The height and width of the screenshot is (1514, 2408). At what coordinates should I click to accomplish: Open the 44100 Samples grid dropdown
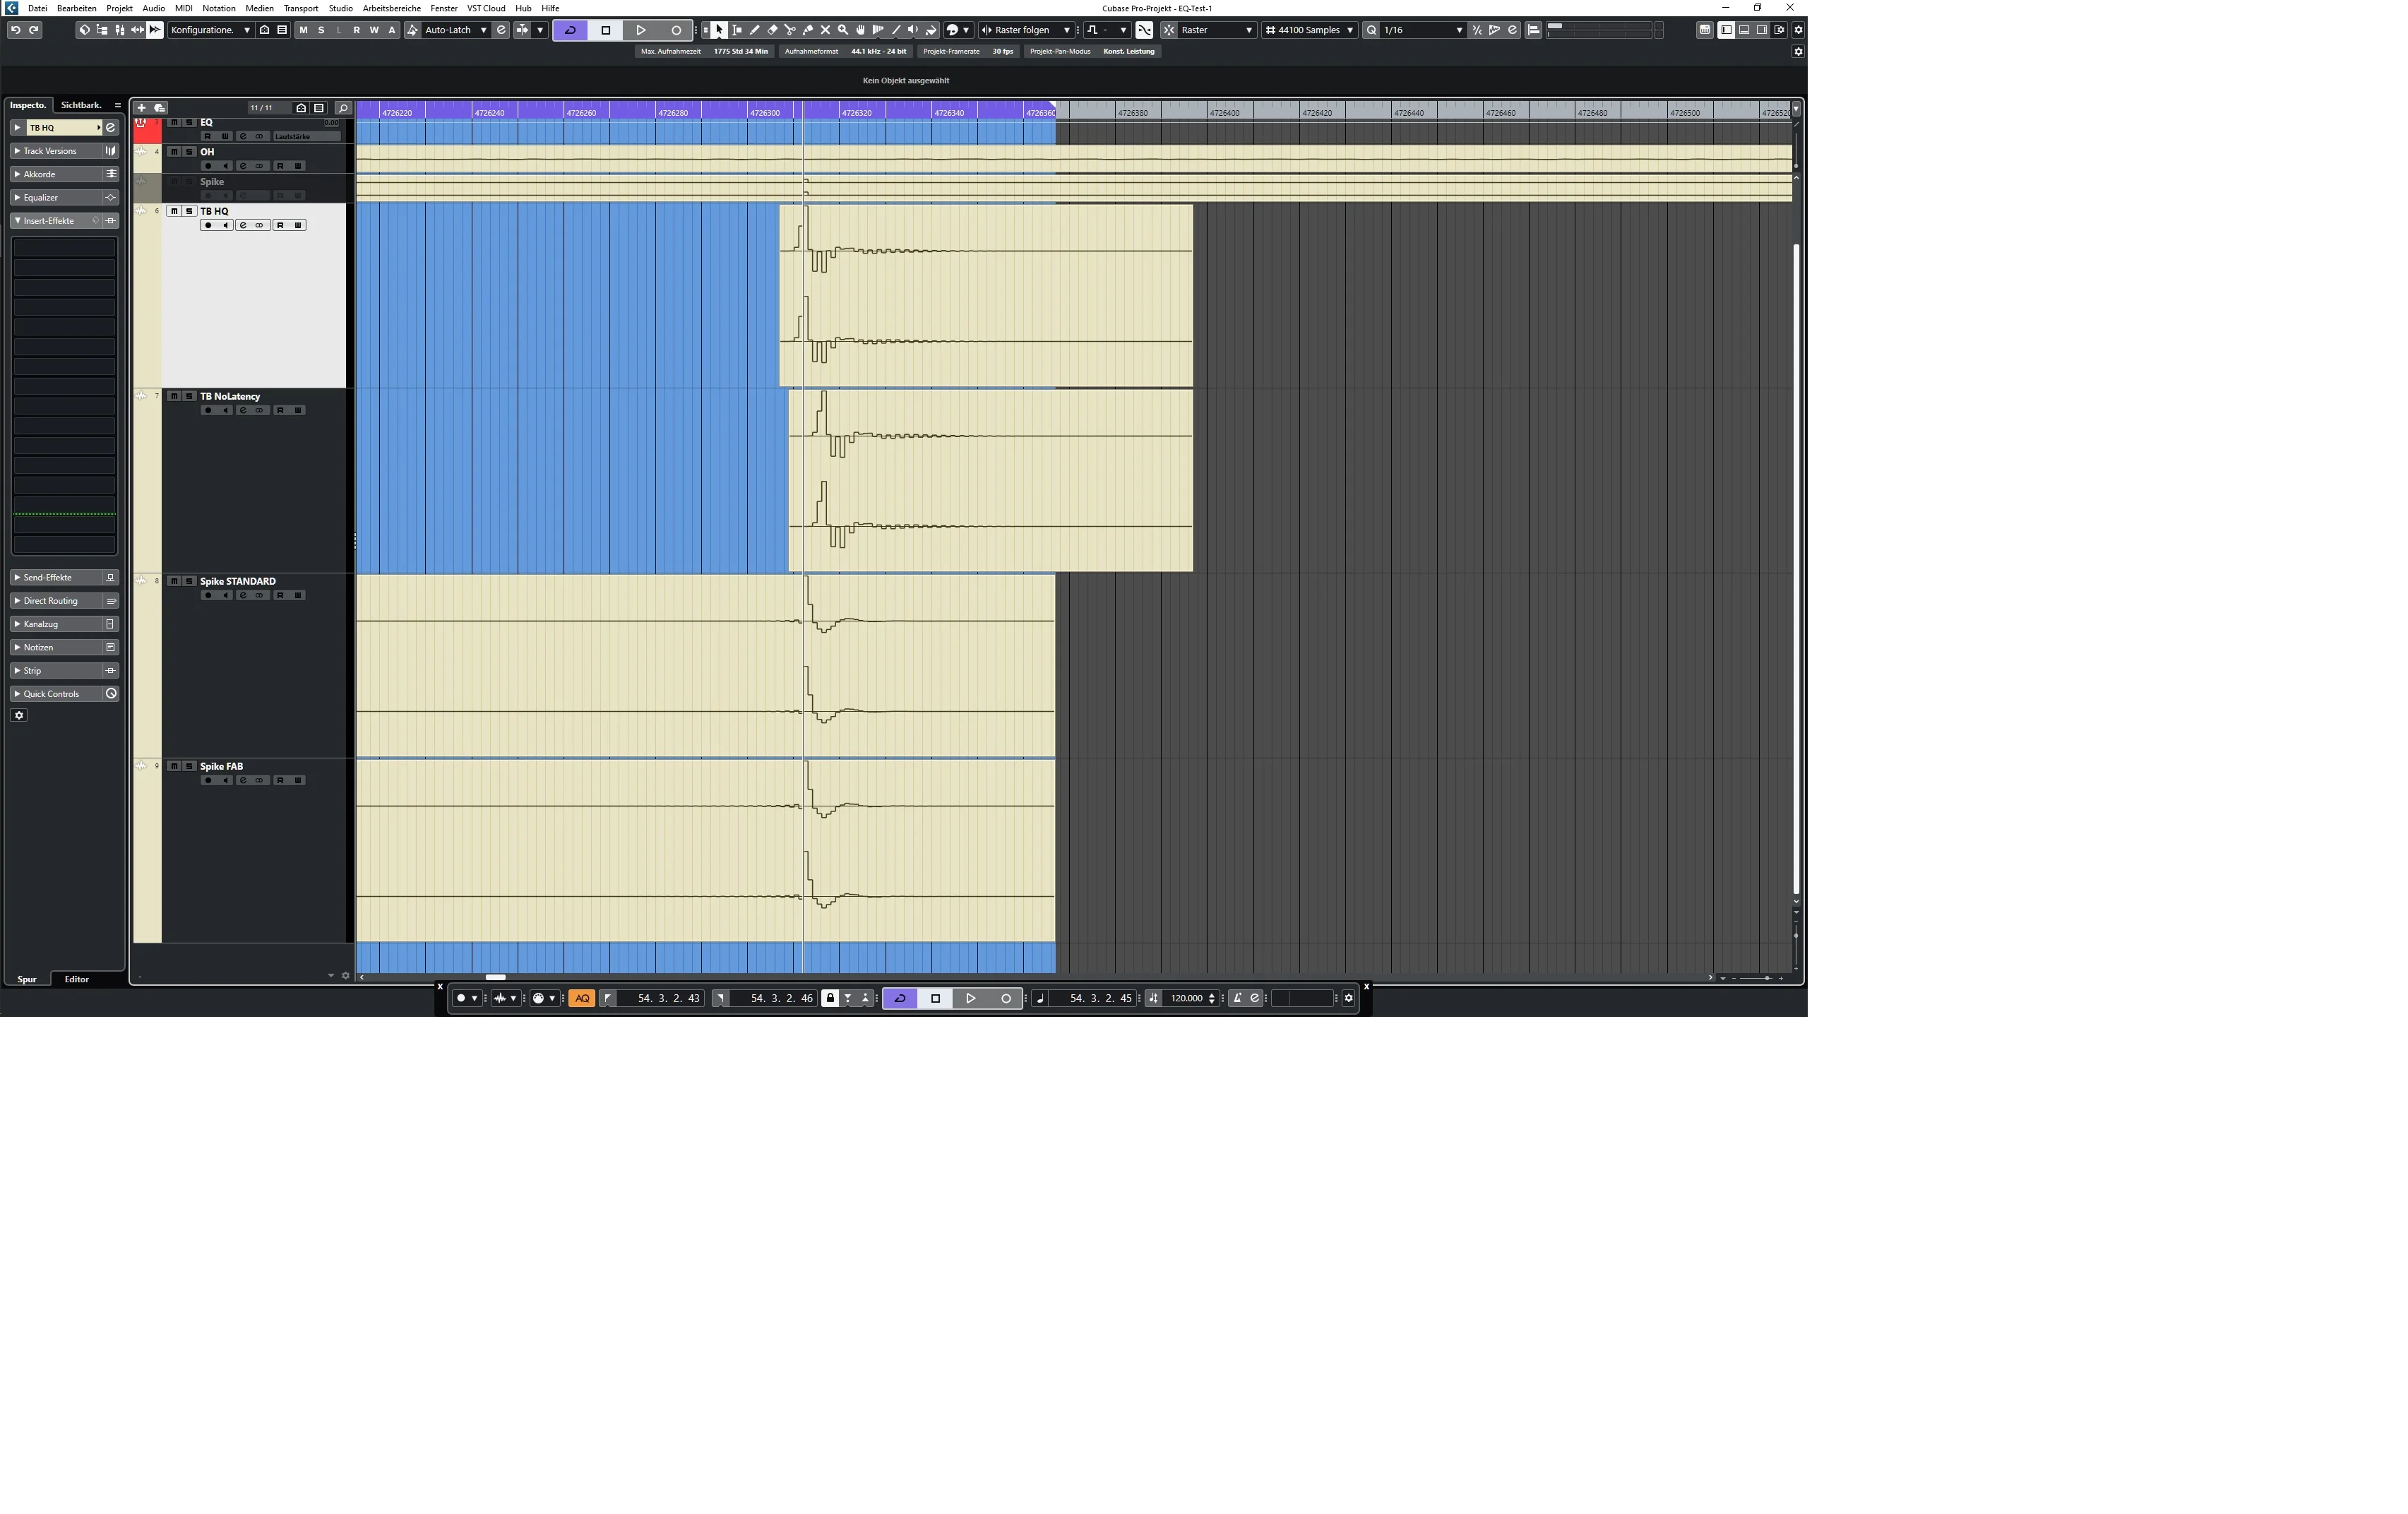[x=1309, y=30]
